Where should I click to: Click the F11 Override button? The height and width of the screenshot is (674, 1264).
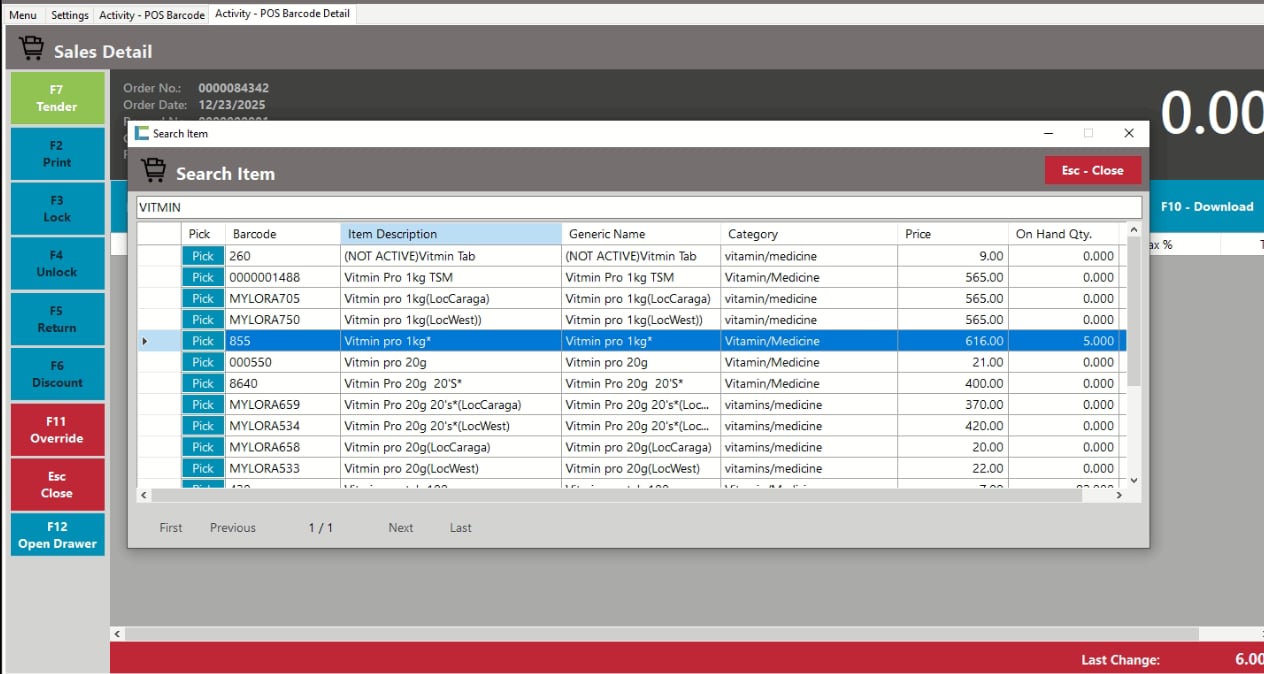[57, 430]
